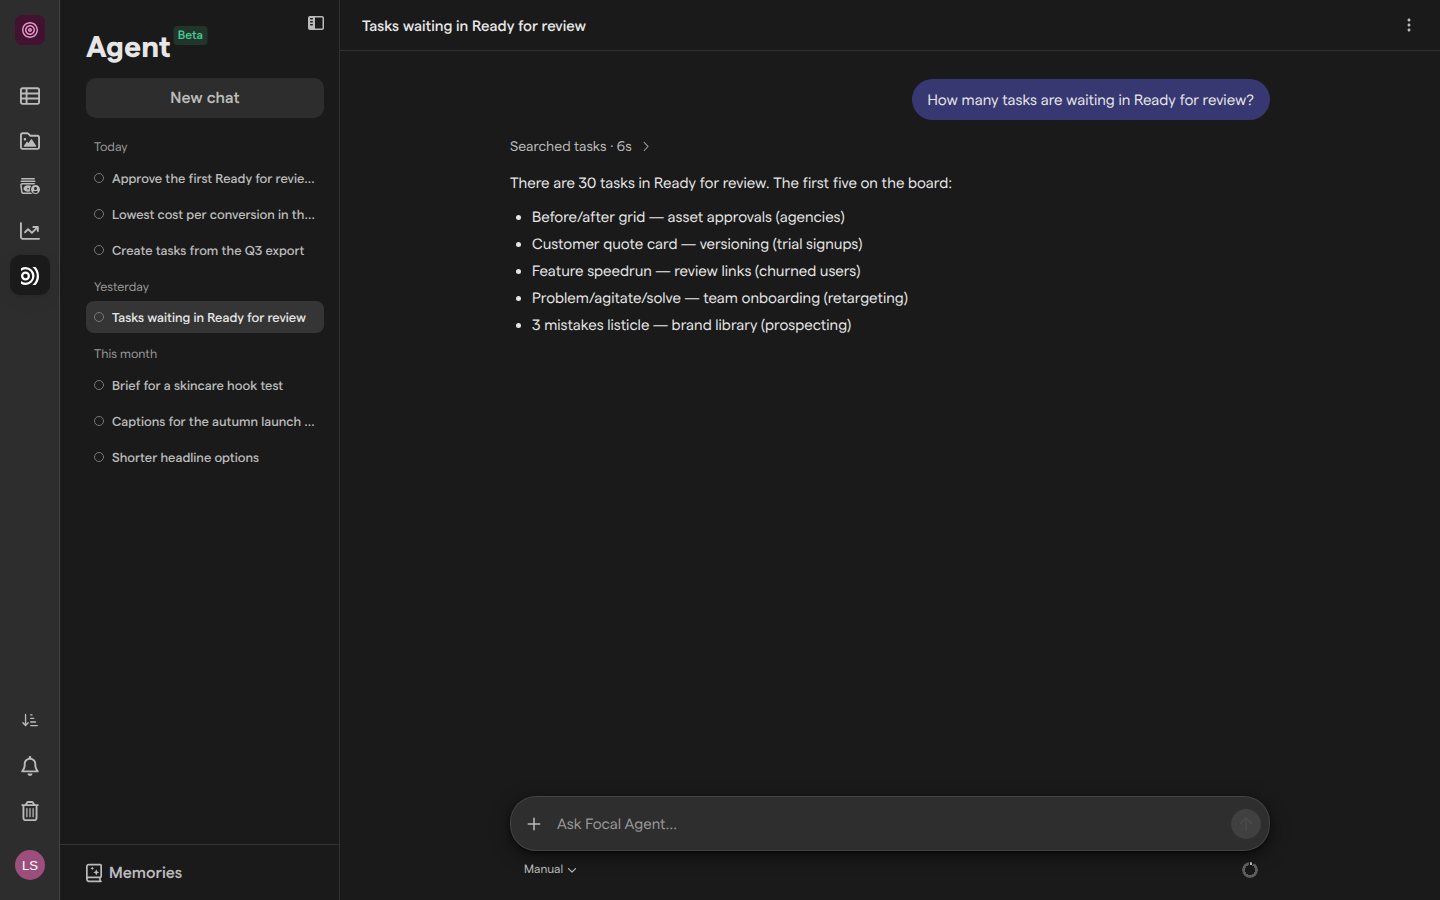This screenshot has height=900, width=1440.
Task: Click the 'Tasks waiting in Ready for review' header title
Action: coord(474,26)
